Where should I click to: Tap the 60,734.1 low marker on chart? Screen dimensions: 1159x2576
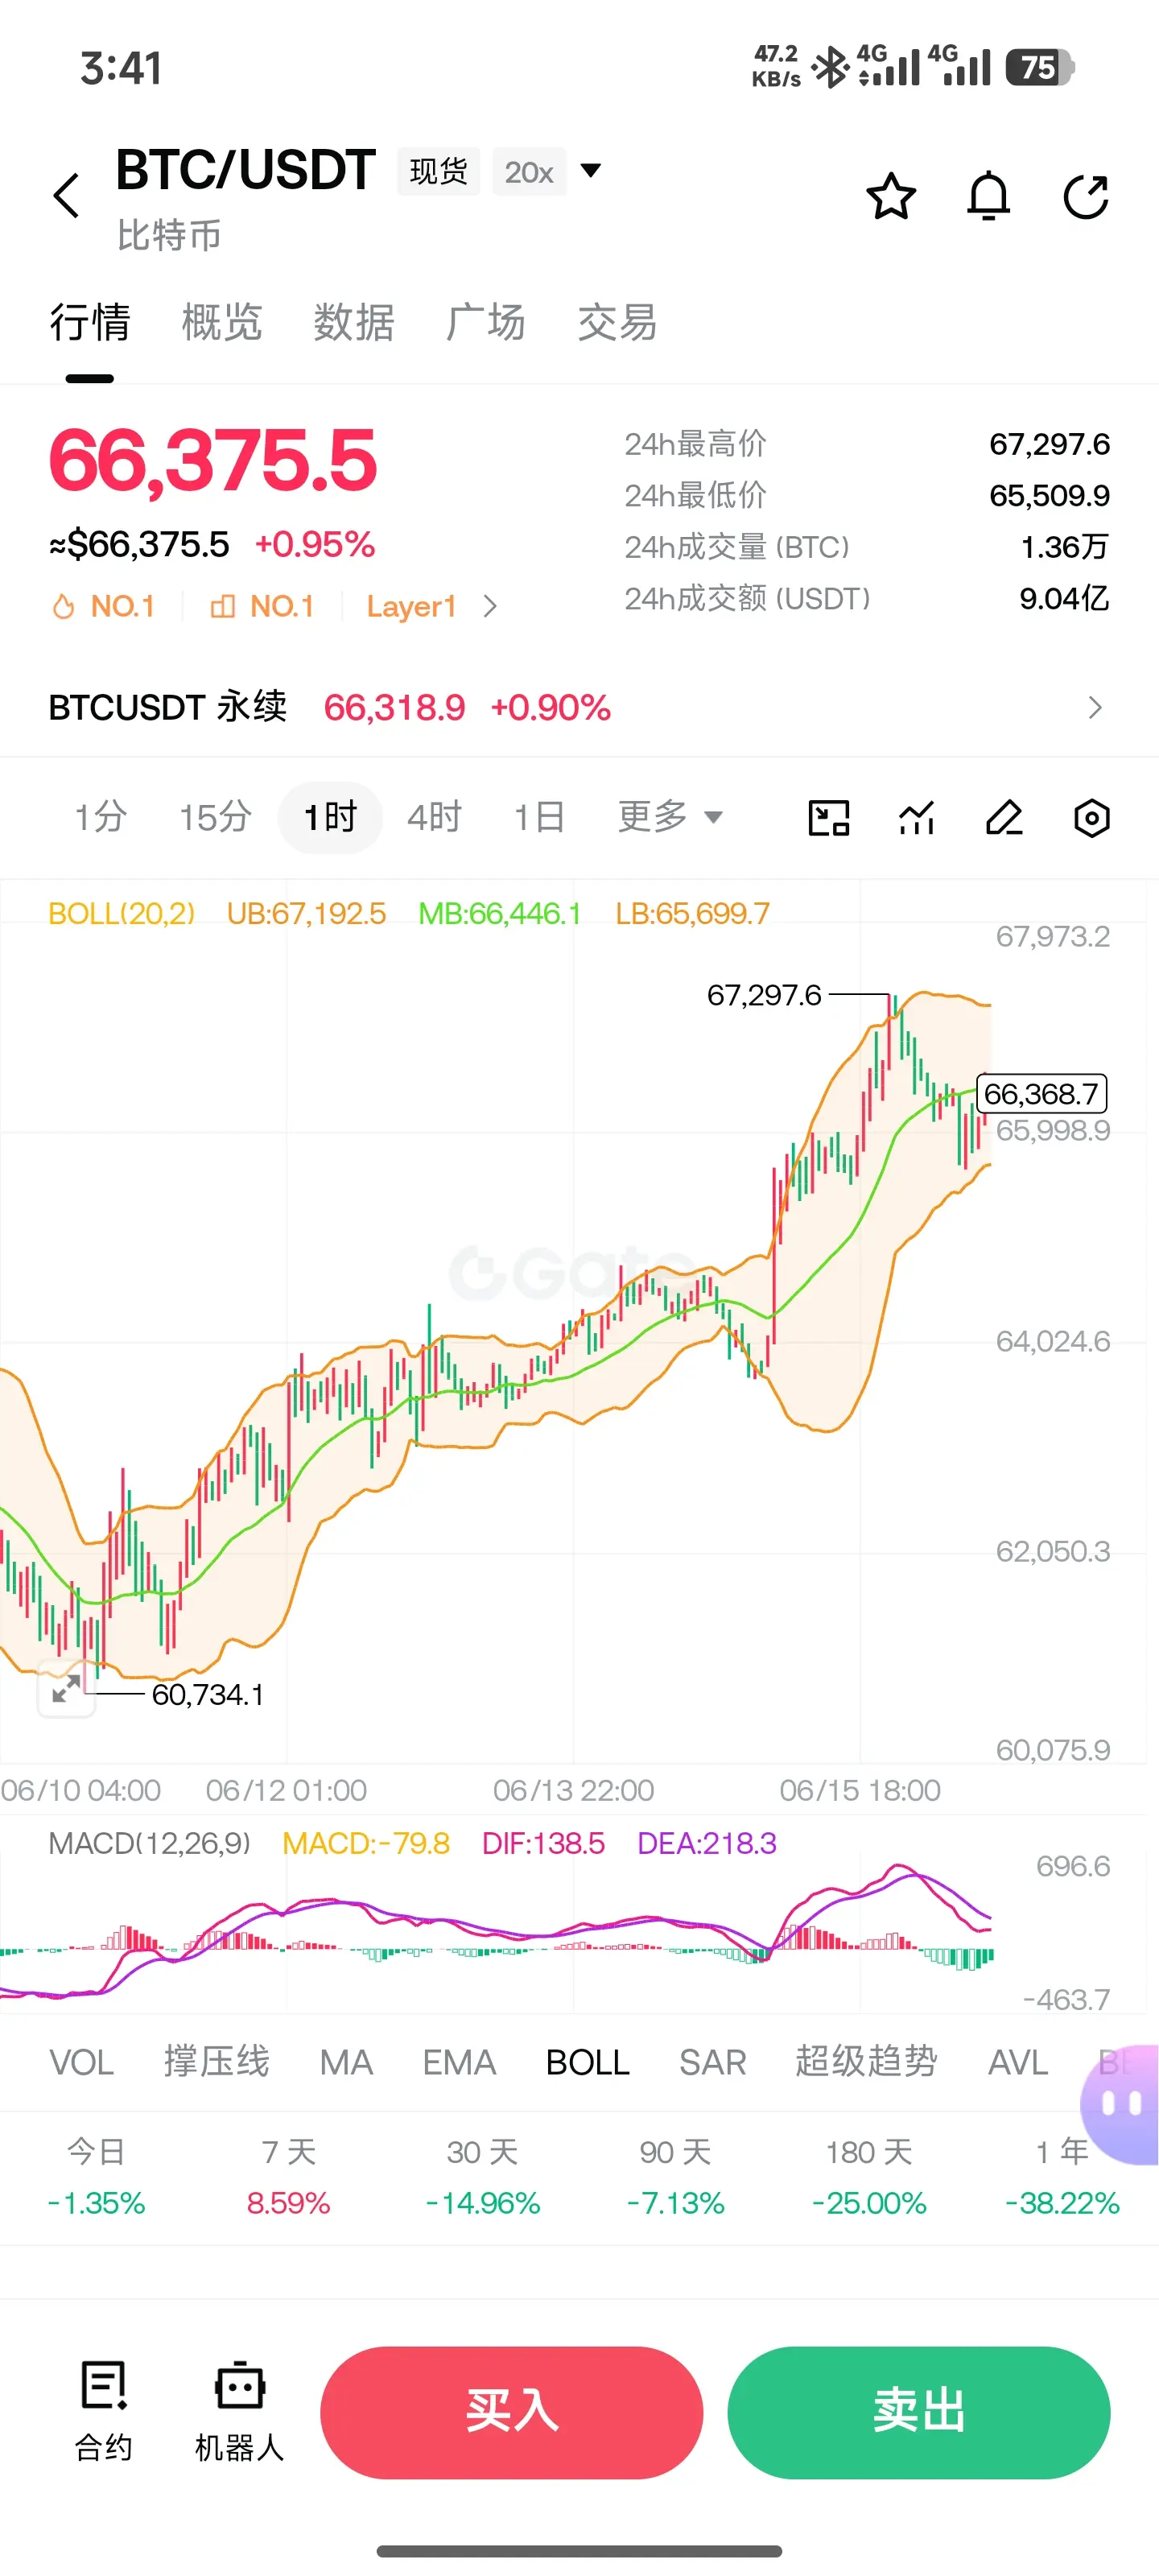(207, 1694)
